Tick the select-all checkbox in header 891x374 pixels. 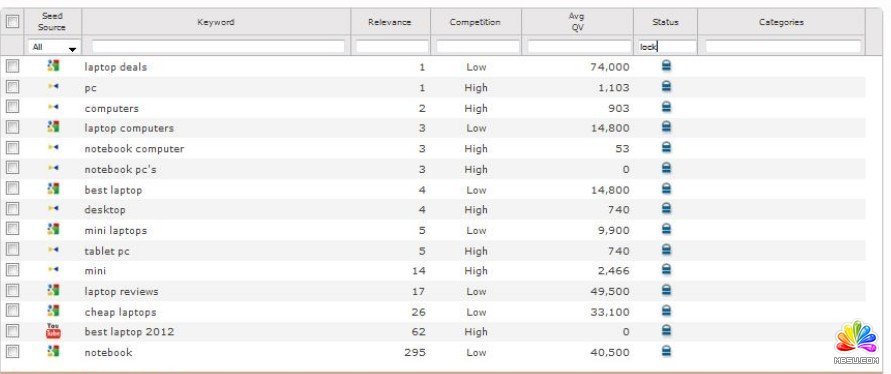click(12, 22)
